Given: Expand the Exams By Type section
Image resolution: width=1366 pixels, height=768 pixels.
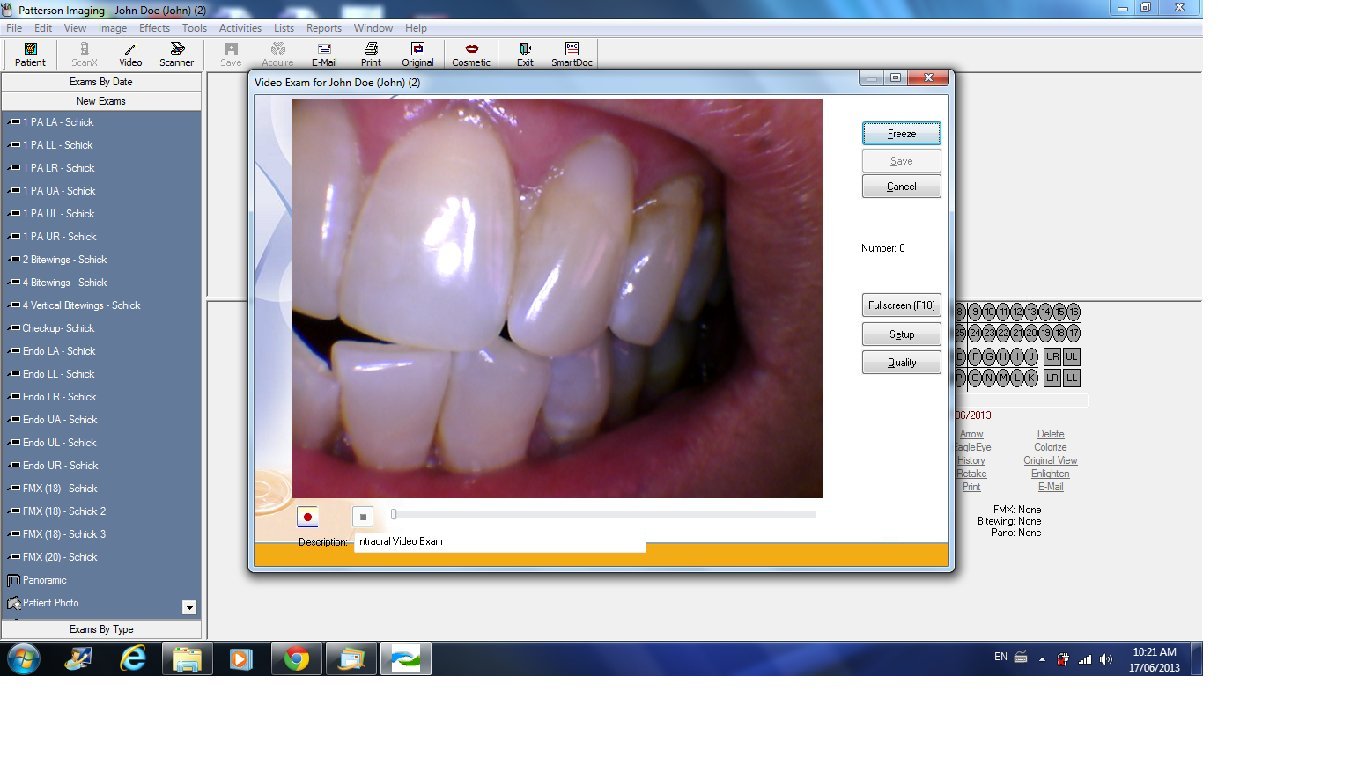Looking at the screenshot, I should pos(101,629).
